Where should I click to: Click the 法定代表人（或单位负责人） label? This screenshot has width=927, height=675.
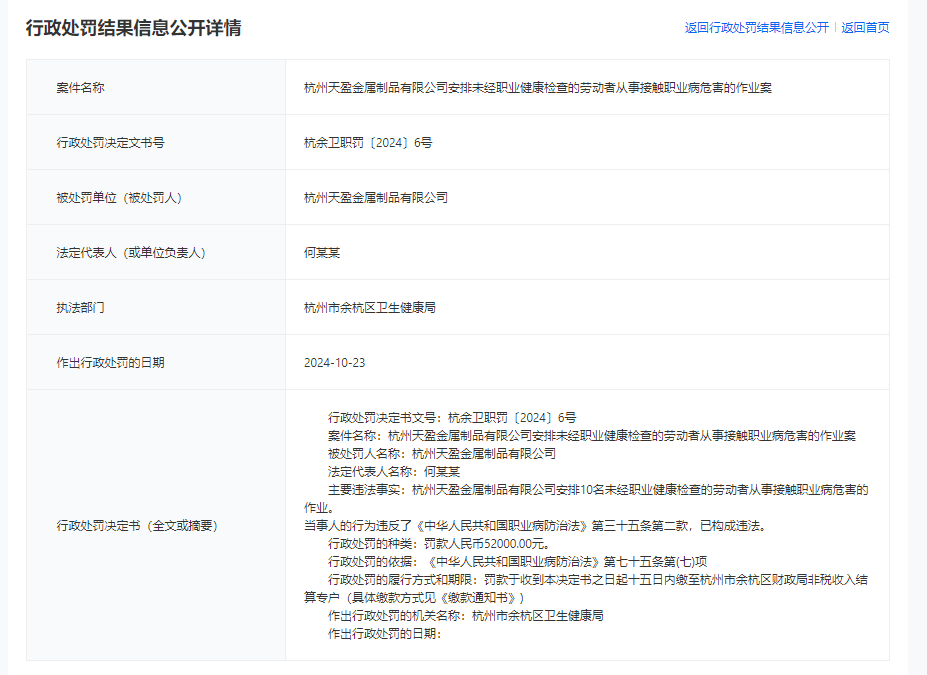[131, 252]
